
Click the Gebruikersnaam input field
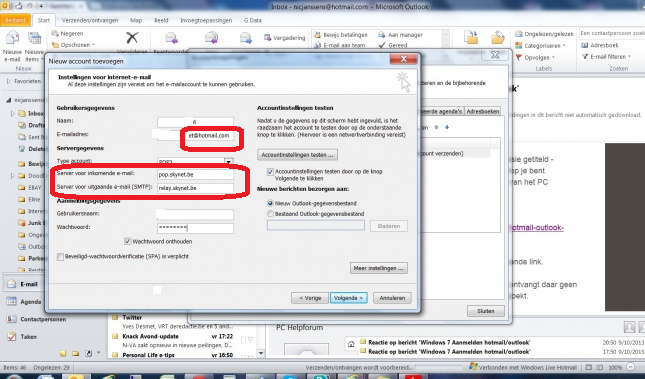point(195,214)
